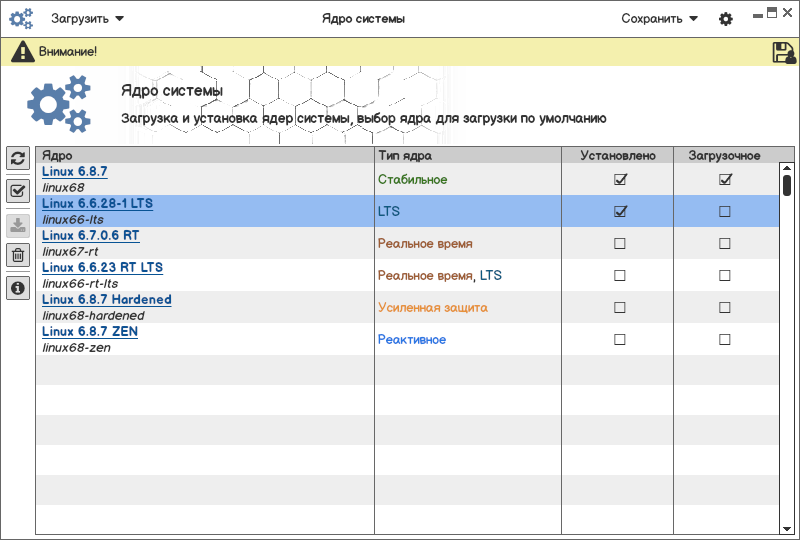Click scrollbar down arrow in kernel list
This screenshot has width=800, height=540.
click(x=786, y=527)
